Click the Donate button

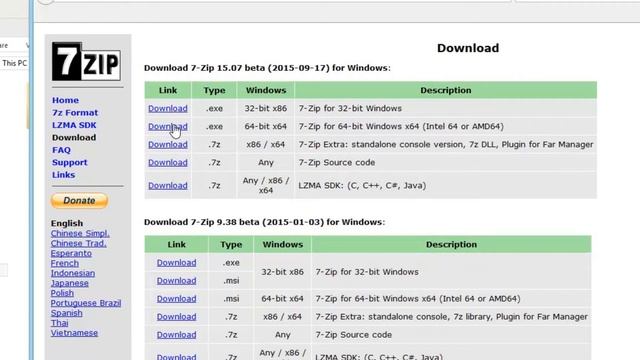point(80,200)
